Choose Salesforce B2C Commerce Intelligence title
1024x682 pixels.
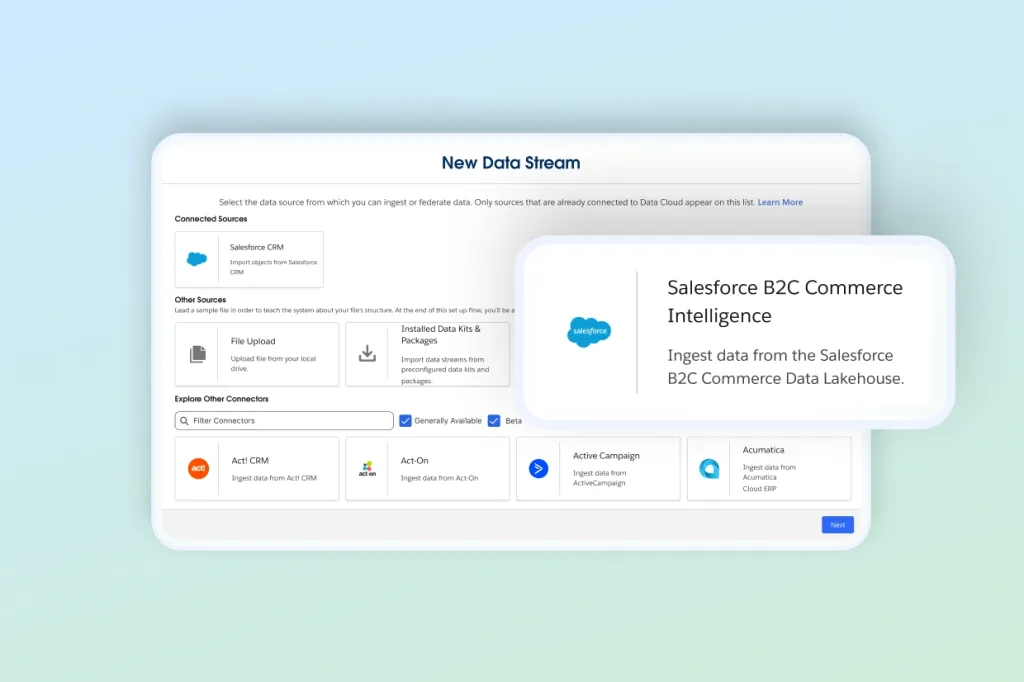click(x=784, y=301)
